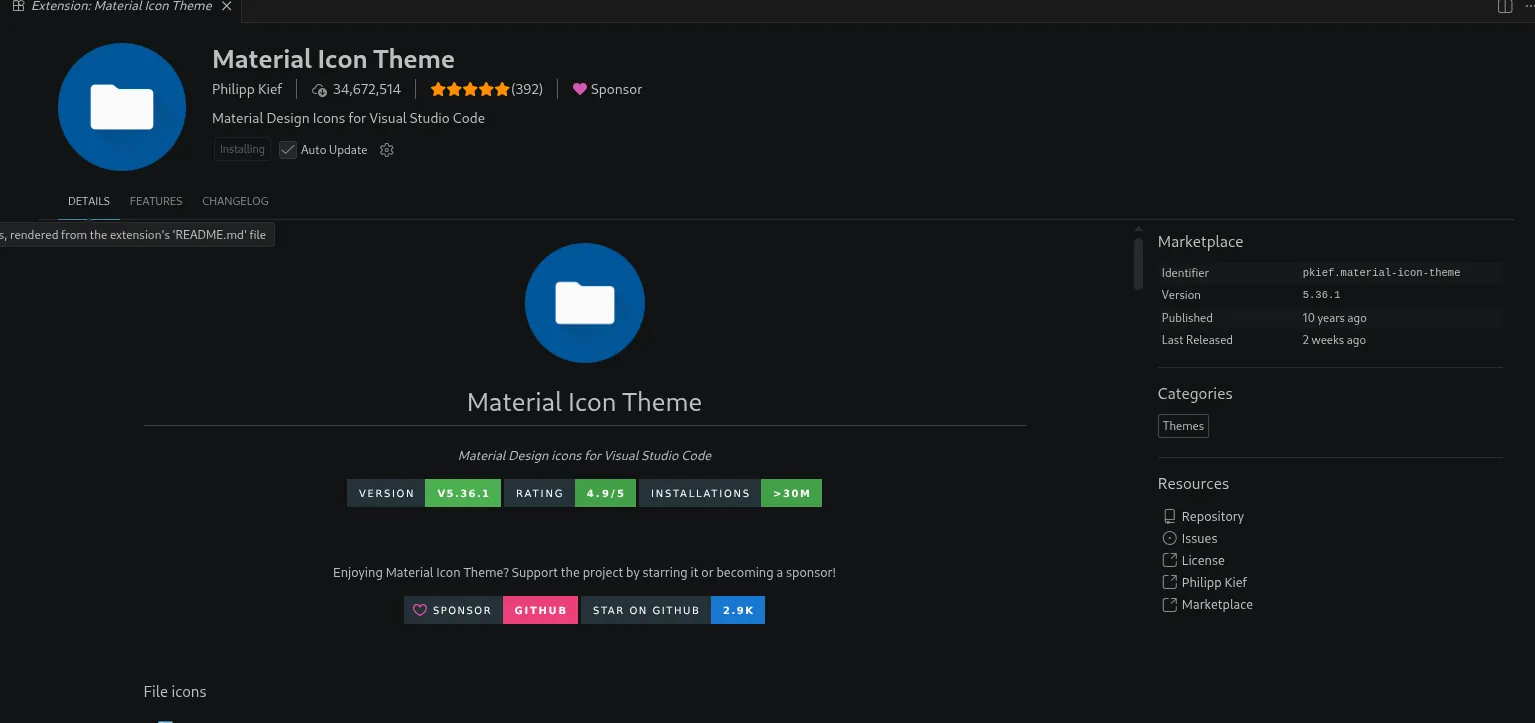Open the Issues resource link

coord(1199,539)
